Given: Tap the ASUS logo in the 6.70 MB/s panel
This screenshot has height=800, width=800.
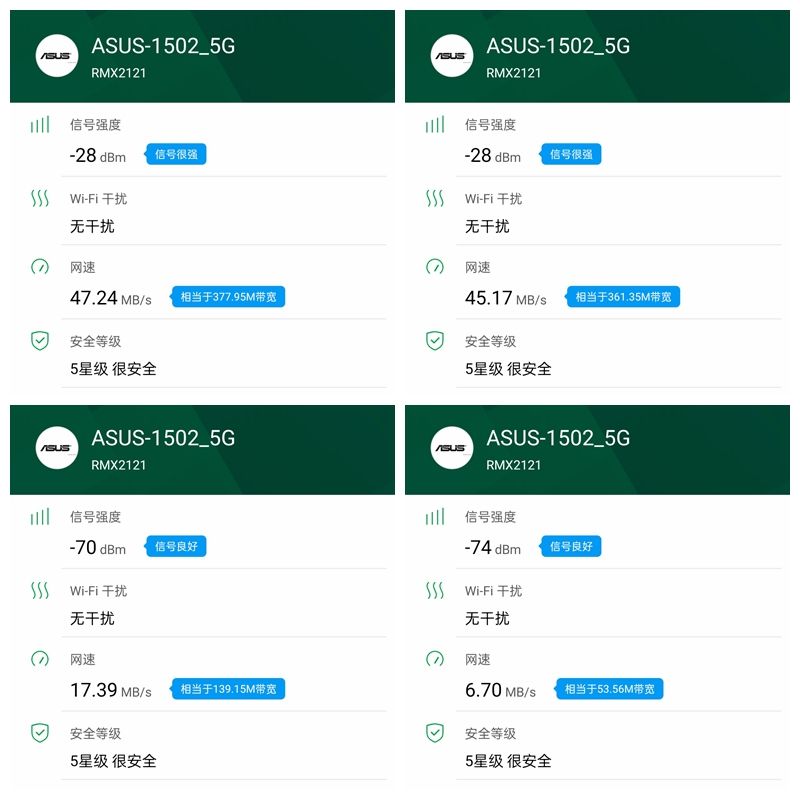Looking at the screenshot, I should tap(452, 448).
